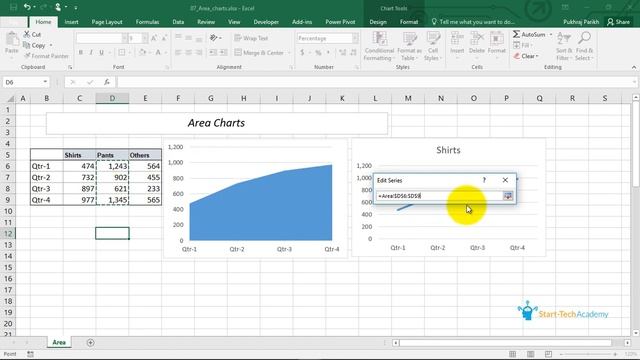Click the Select All corner triangle

click(x=10, y=98)
